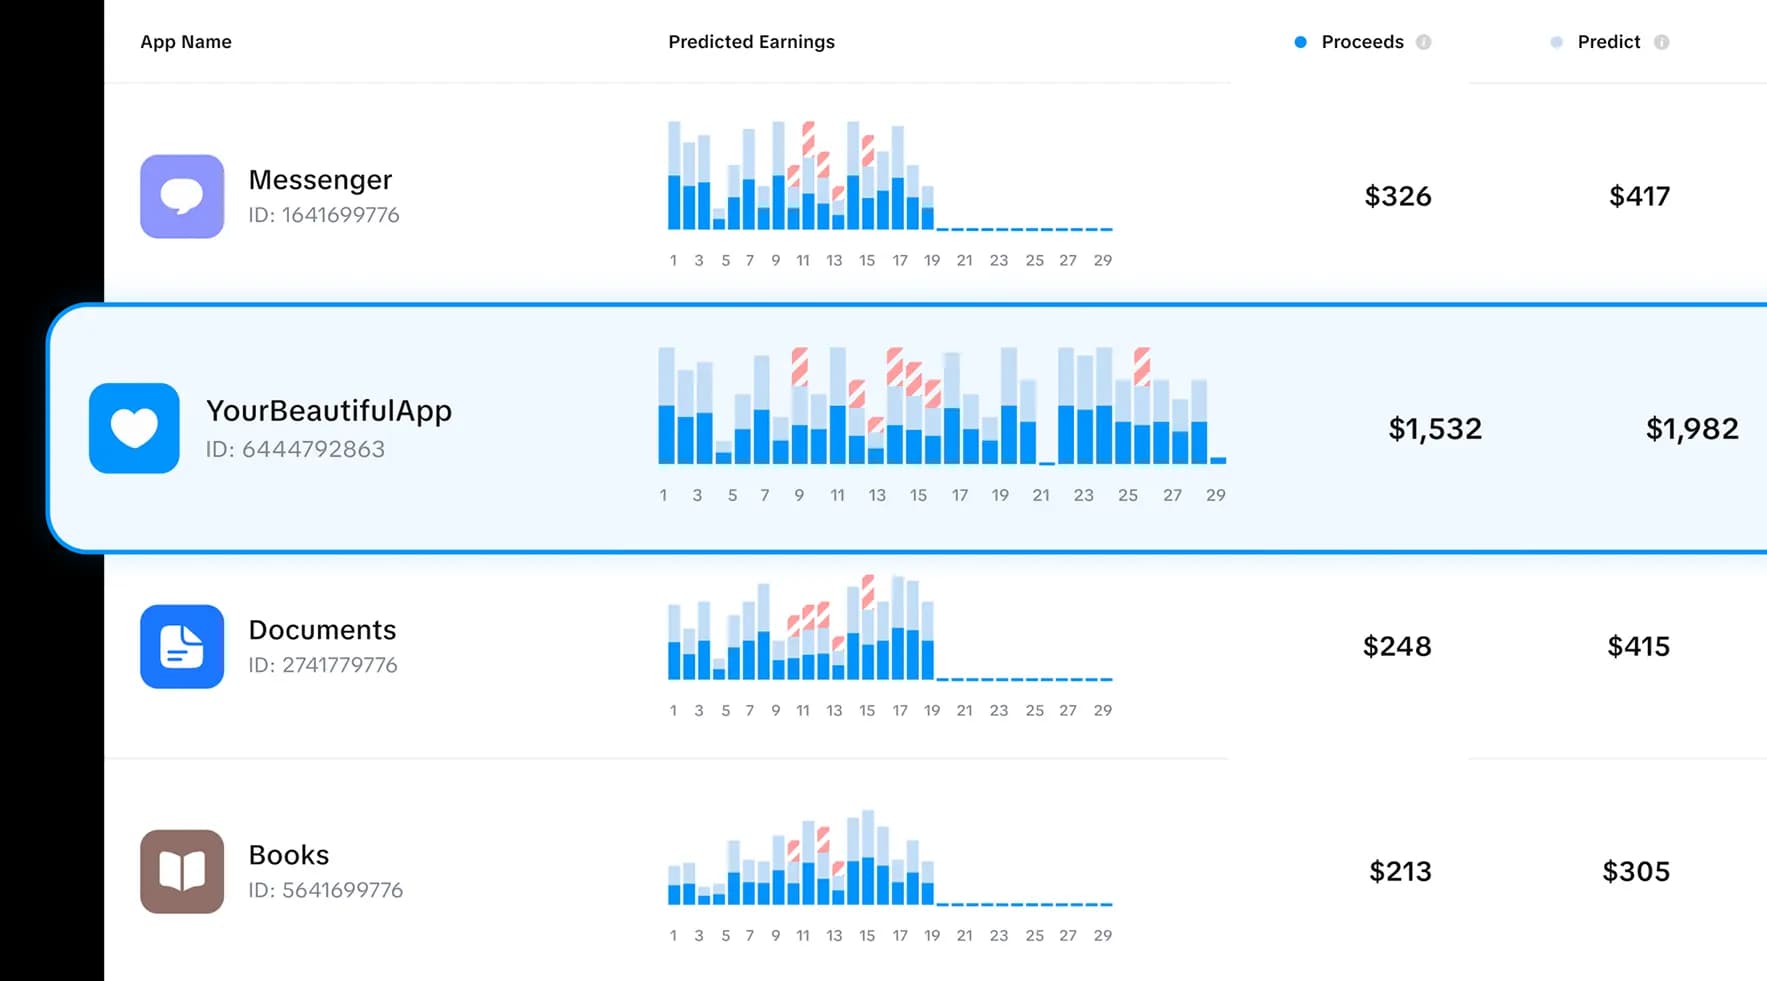Click the $1,982 predicted value for YourBeautifulApp
Image resolution: width=1767 pixels, height=981 pixels.
(x=1692, y=428)
